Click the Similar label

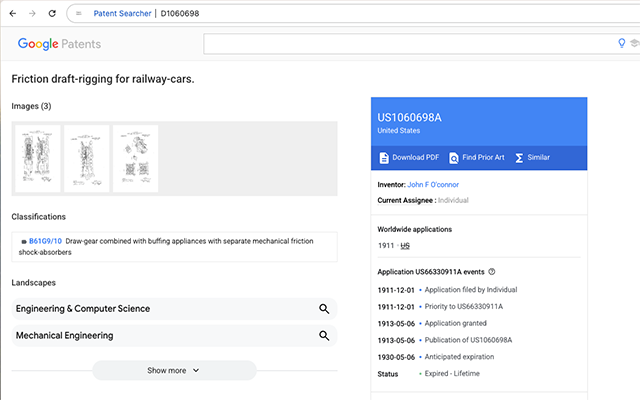click(538, 157)
